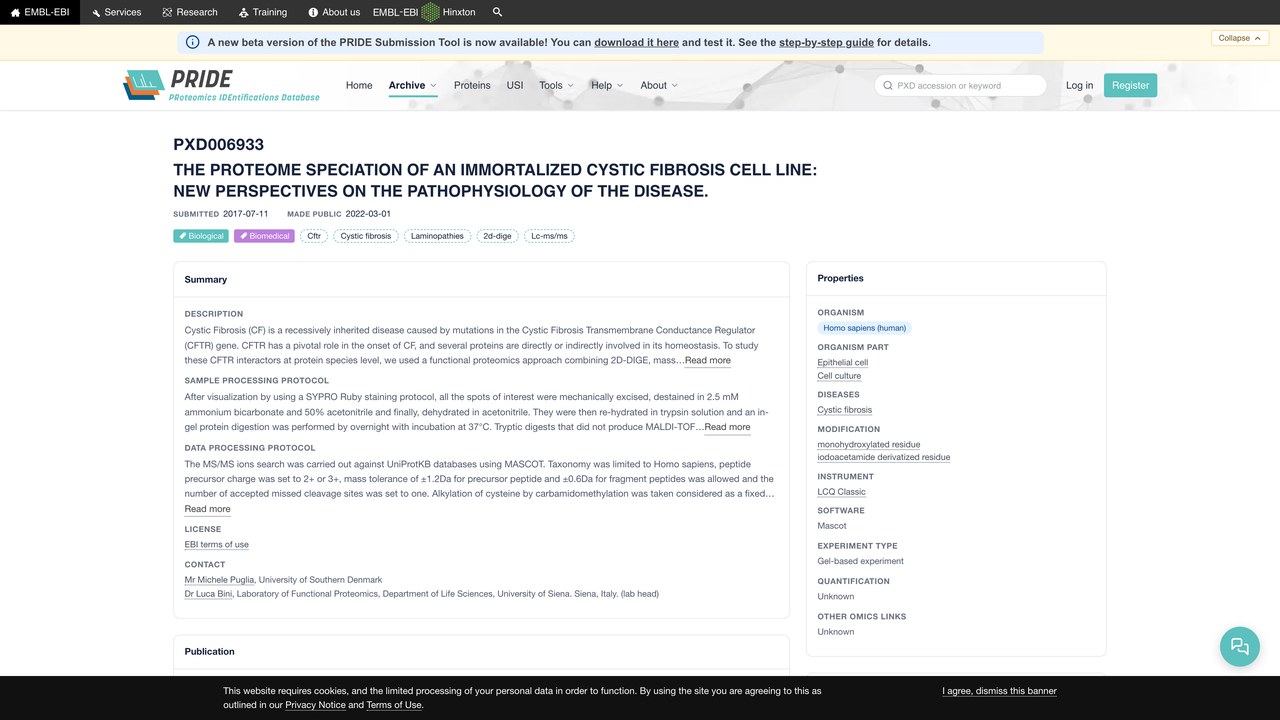Click the Training icon in top bar
The height and width of the screenshot is (720, 1280).
244,12
